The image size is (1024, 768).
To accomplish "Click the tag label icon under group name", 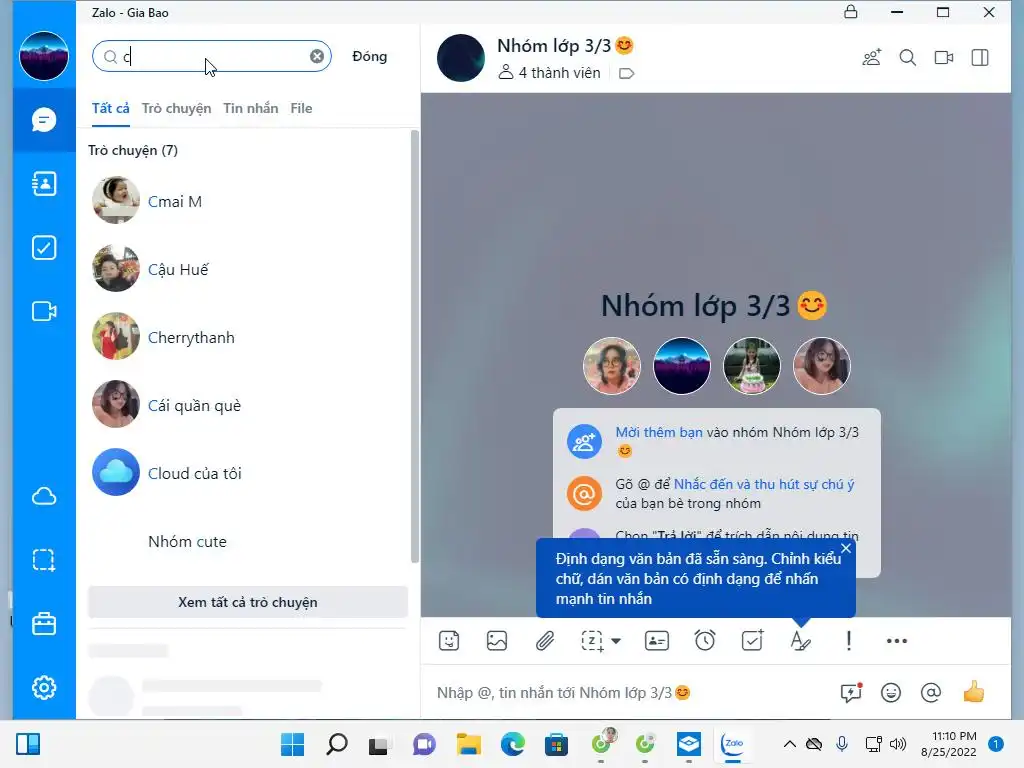I will [626, 73].
